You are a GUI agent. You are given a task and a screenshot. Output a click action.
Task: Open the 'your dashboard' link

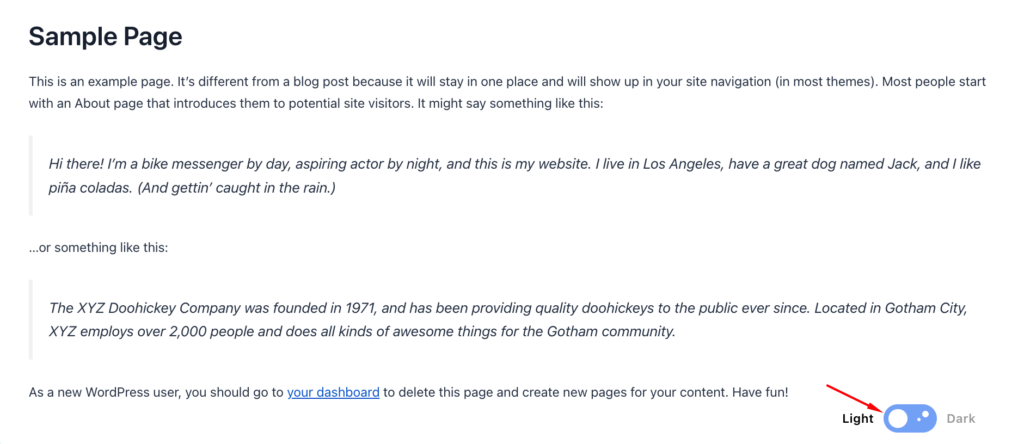(333, 393)
